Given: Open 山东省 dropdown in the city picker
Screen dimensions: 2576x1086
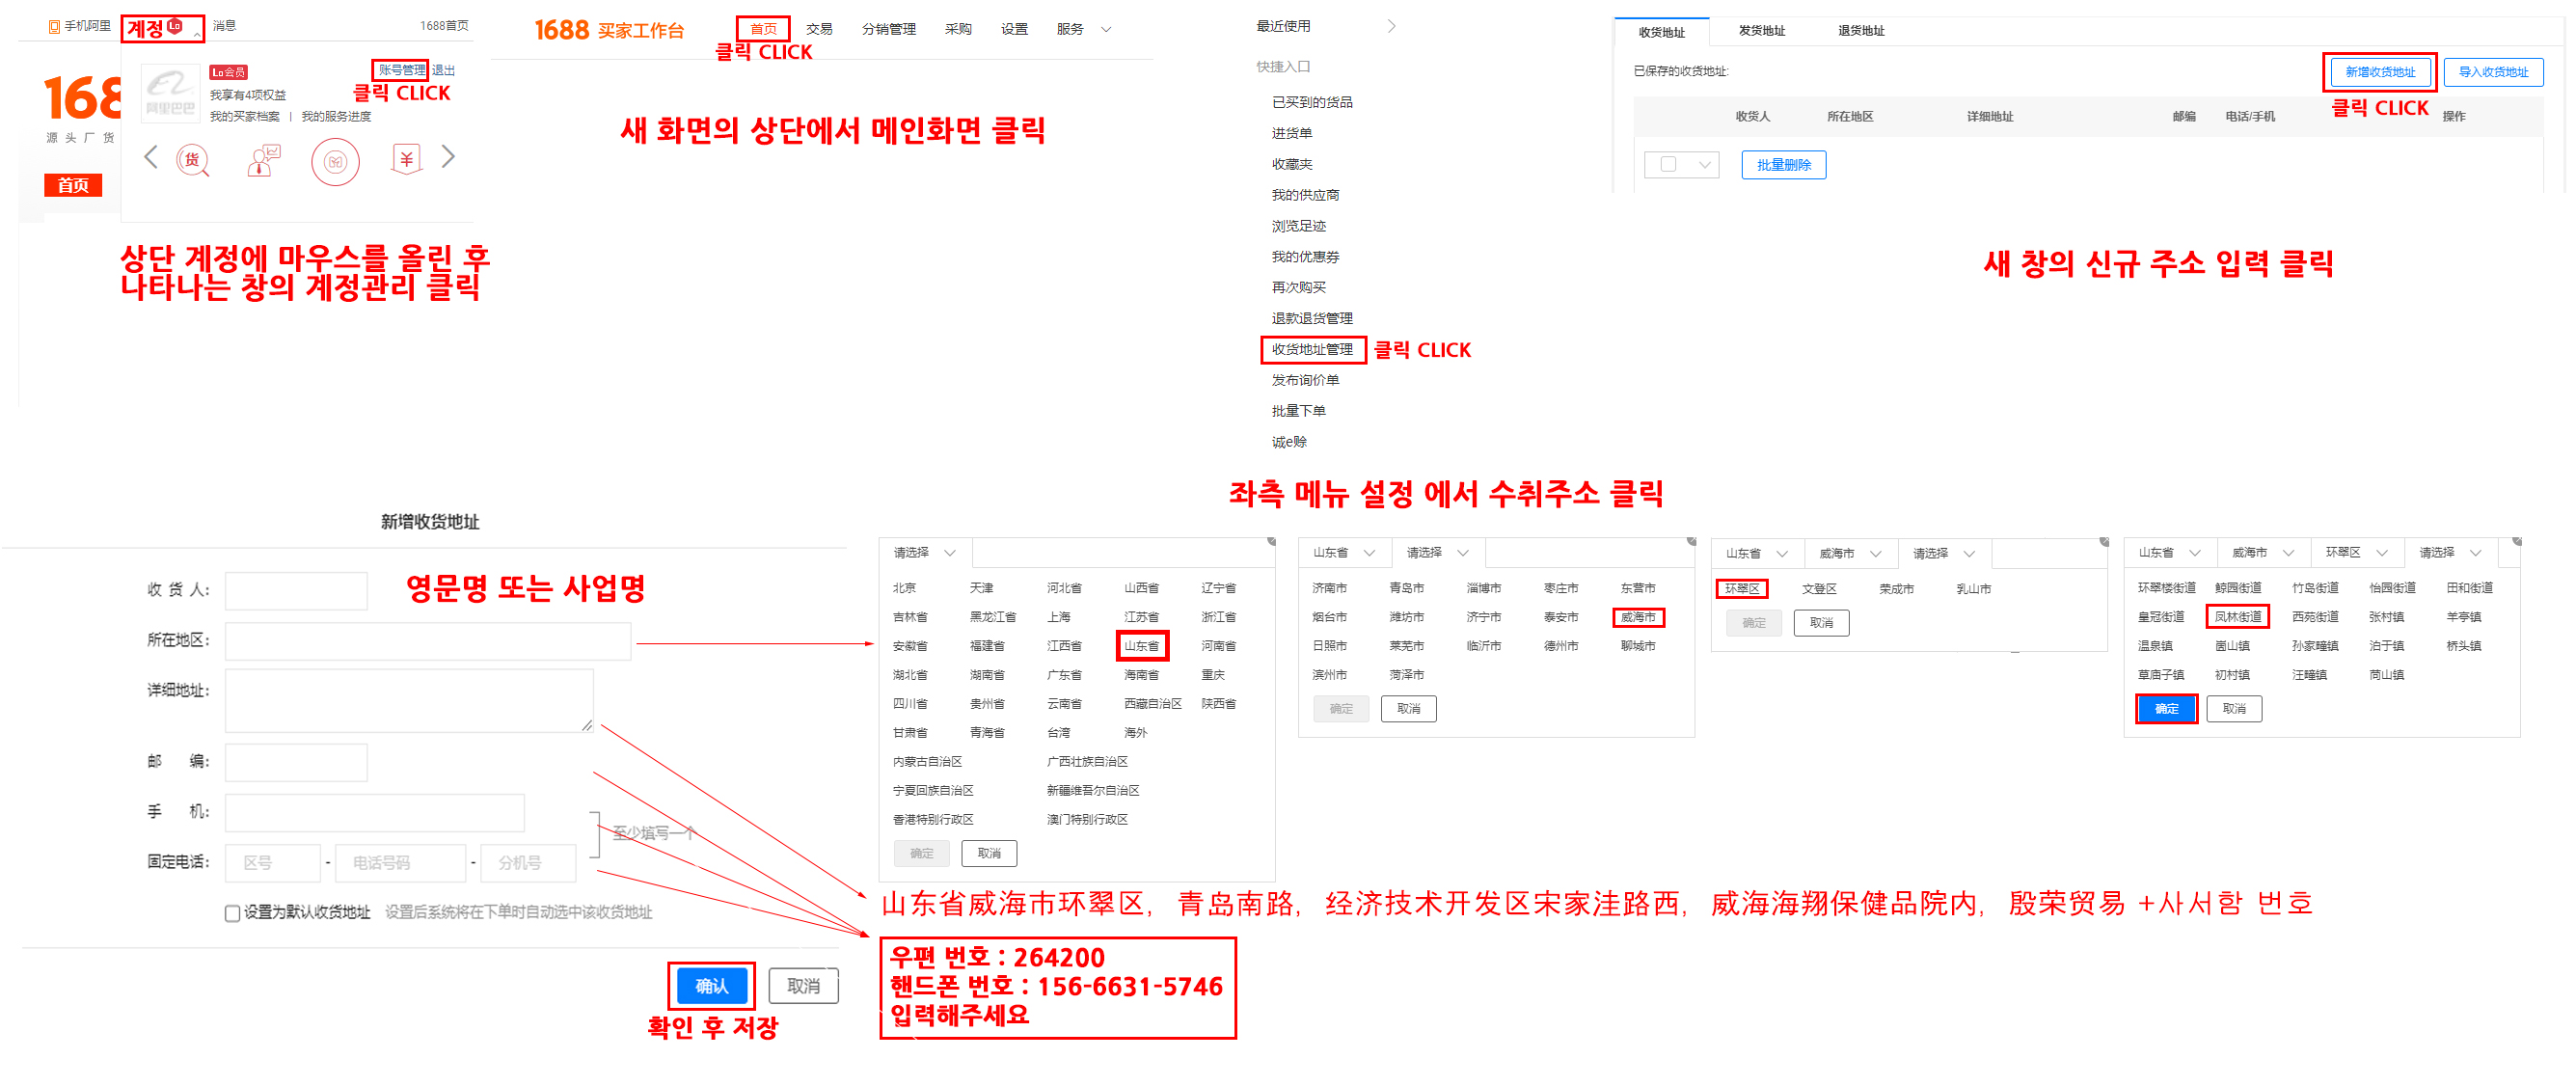Looking at the screenshot, I should 1344,552.
